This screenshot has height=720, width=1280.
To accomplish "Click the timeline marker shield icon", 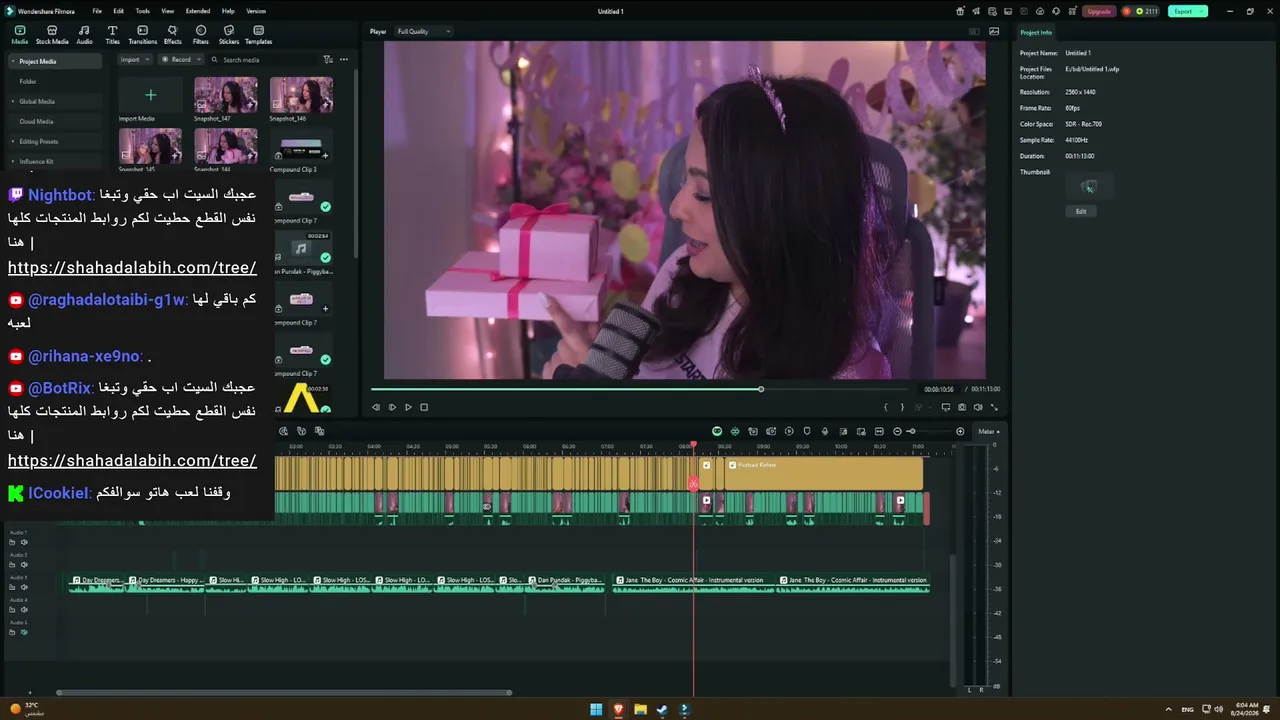I will click(807, 431).
